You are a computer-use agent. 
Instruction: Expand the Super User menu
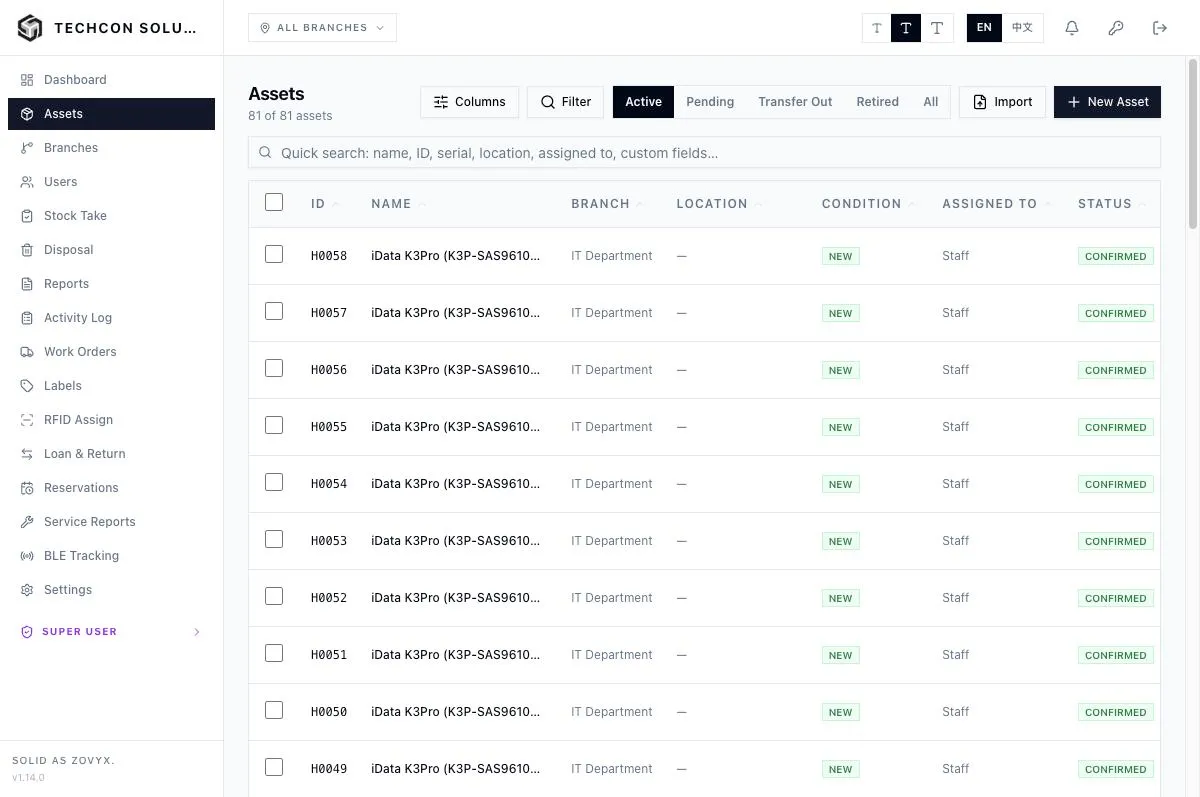point(111,632)
